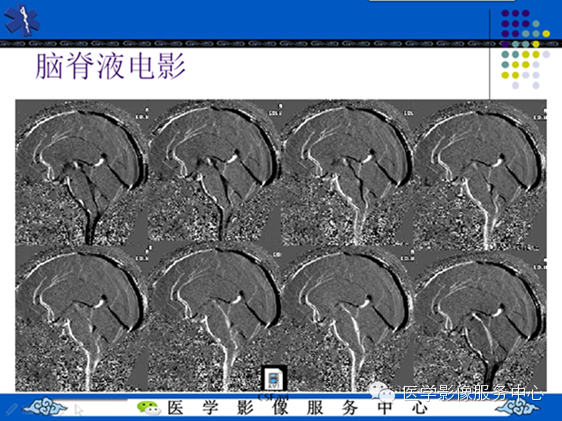Screen dimensions: 562x421
Task: Click the slide title 脑脊液电影
Action: (110, 67)
